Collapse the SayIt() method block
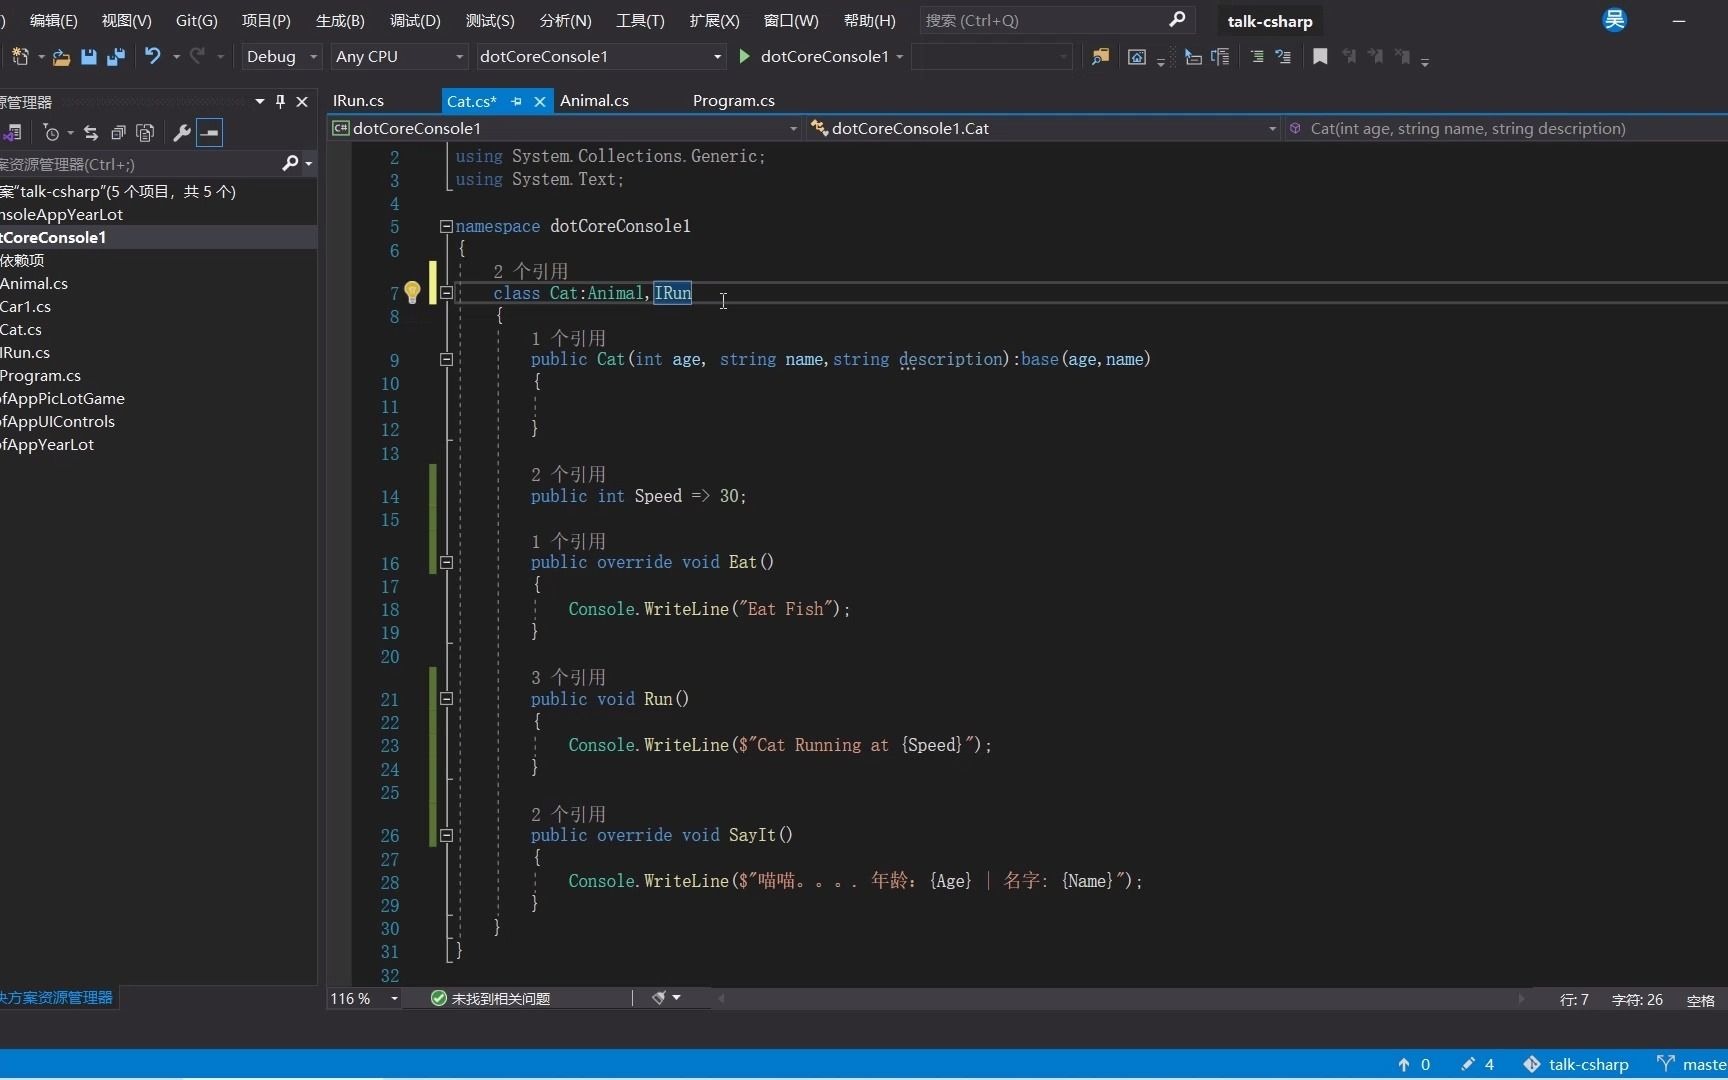Viewport: 1728px width, 1080px height. tap(446, 835)
